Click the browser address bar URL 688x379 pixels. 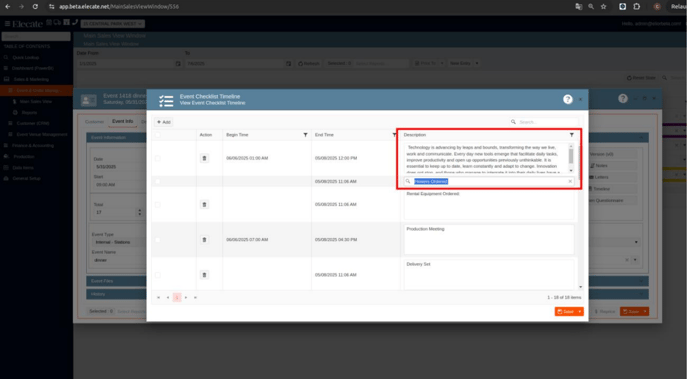click(119, 7)
